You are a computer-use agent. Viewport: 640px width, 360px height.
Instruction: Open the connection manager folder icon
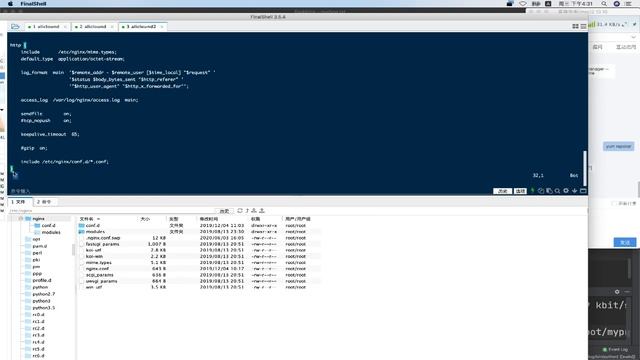15,27
